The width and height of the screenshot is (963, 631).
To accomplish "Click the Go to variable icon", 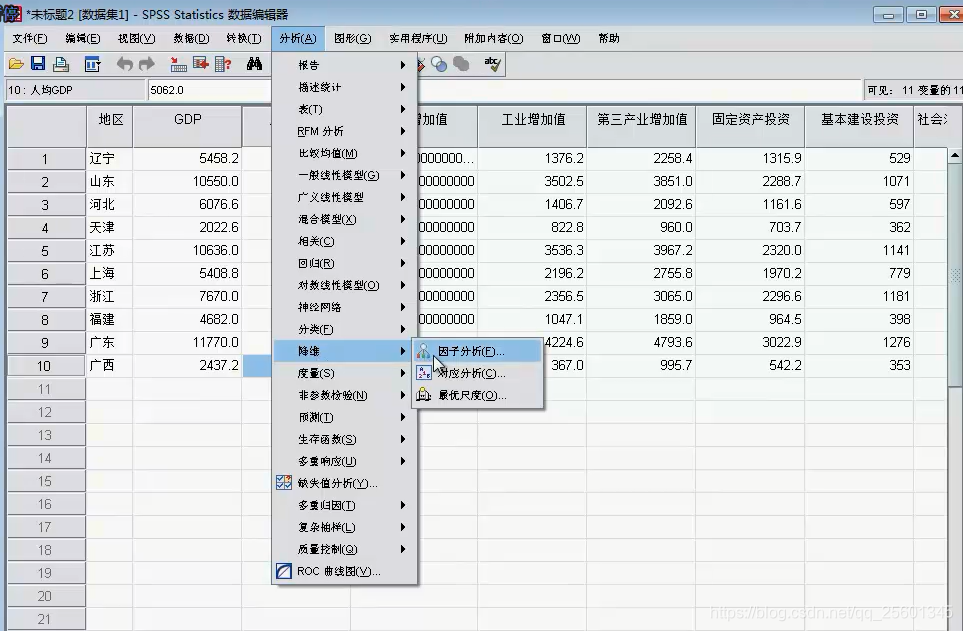I will (x=201, y=64).
